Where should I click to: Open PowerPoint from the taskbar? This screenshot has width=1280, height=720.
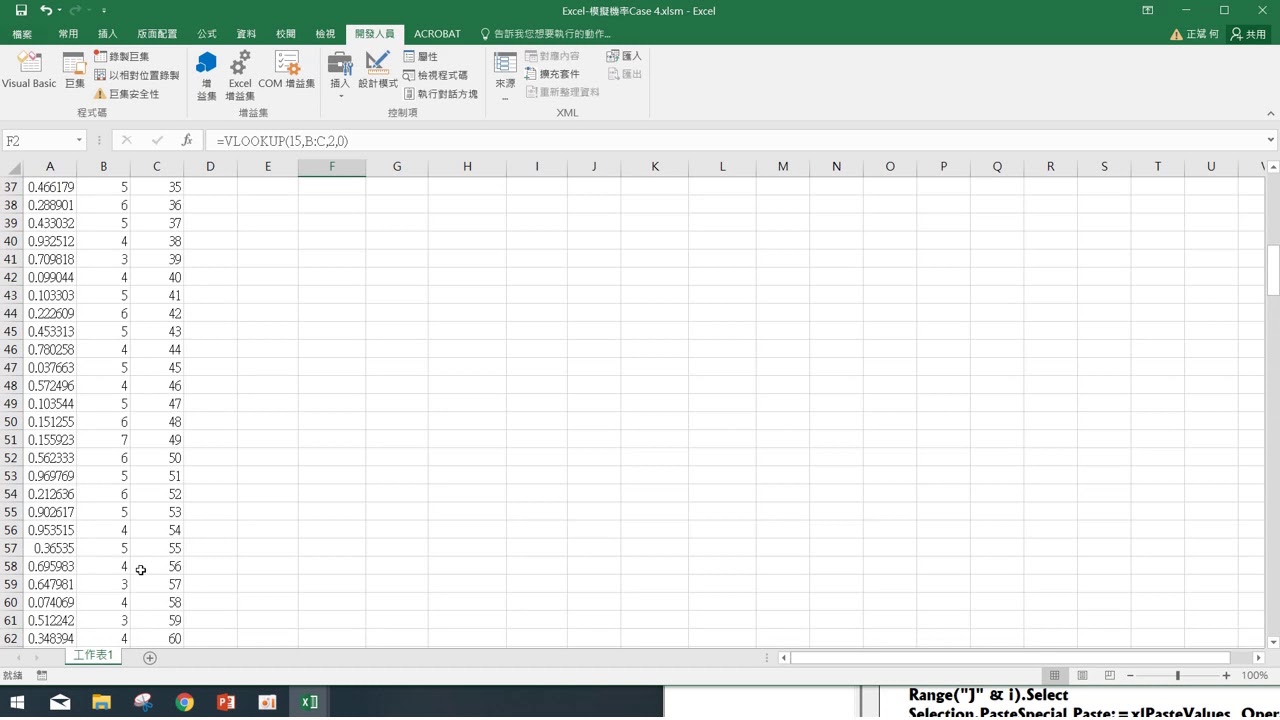226,702
